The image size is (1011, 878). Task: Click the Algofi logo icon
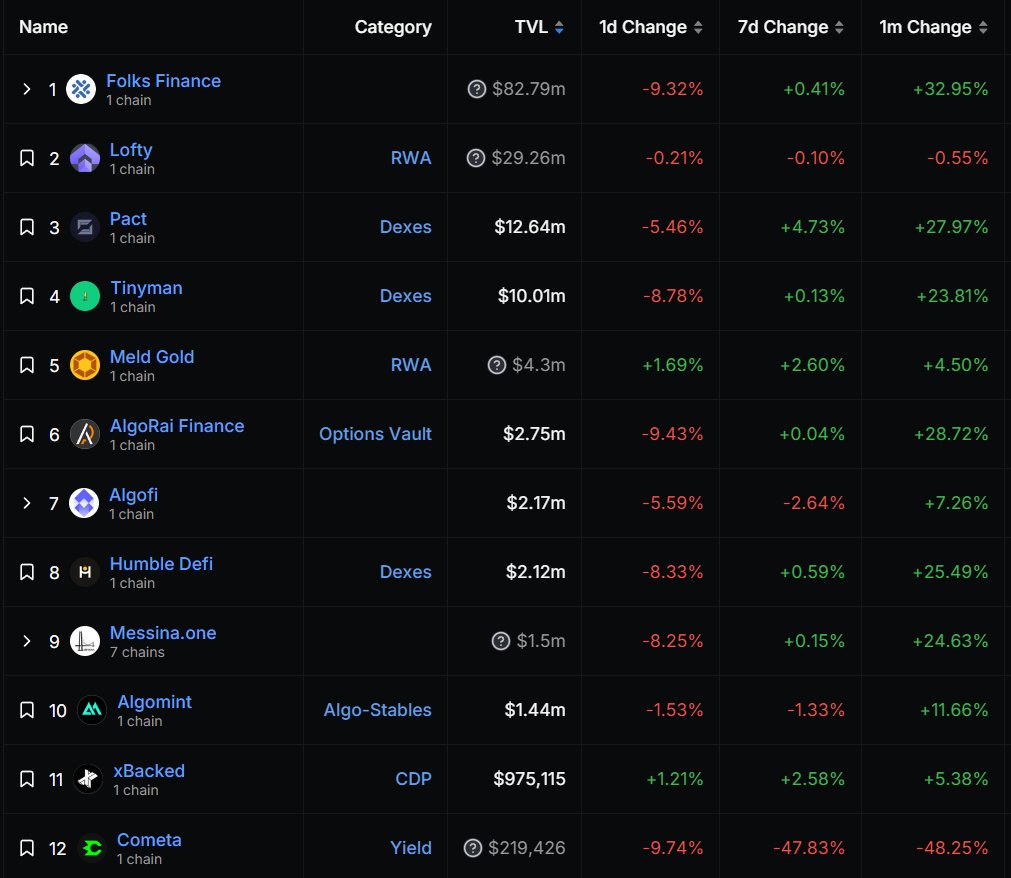click(84, 503)
